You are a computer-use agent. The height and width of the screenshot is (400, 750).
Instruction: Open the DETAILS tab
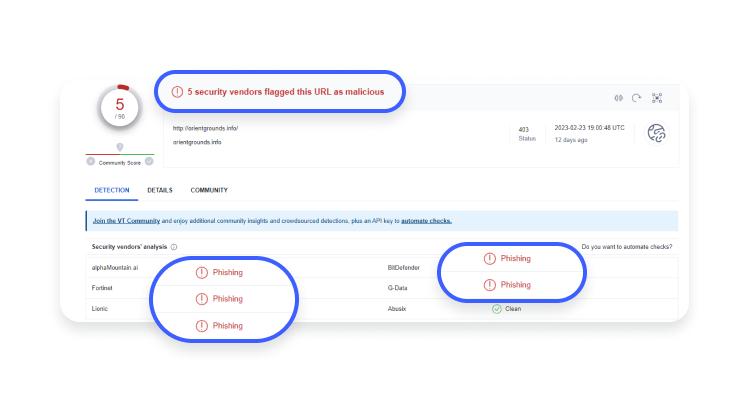point(160,190)
